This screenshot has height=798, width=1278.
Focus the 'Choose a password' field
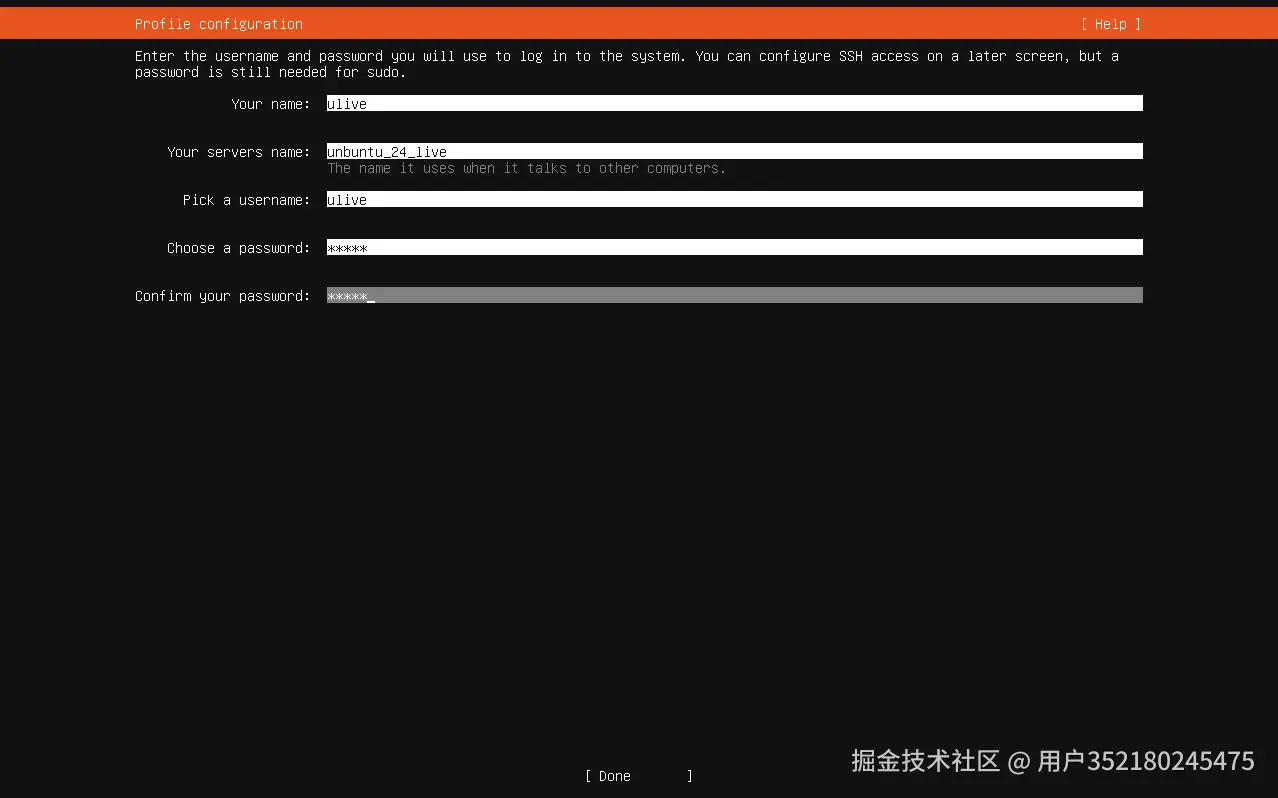[734, 247]
